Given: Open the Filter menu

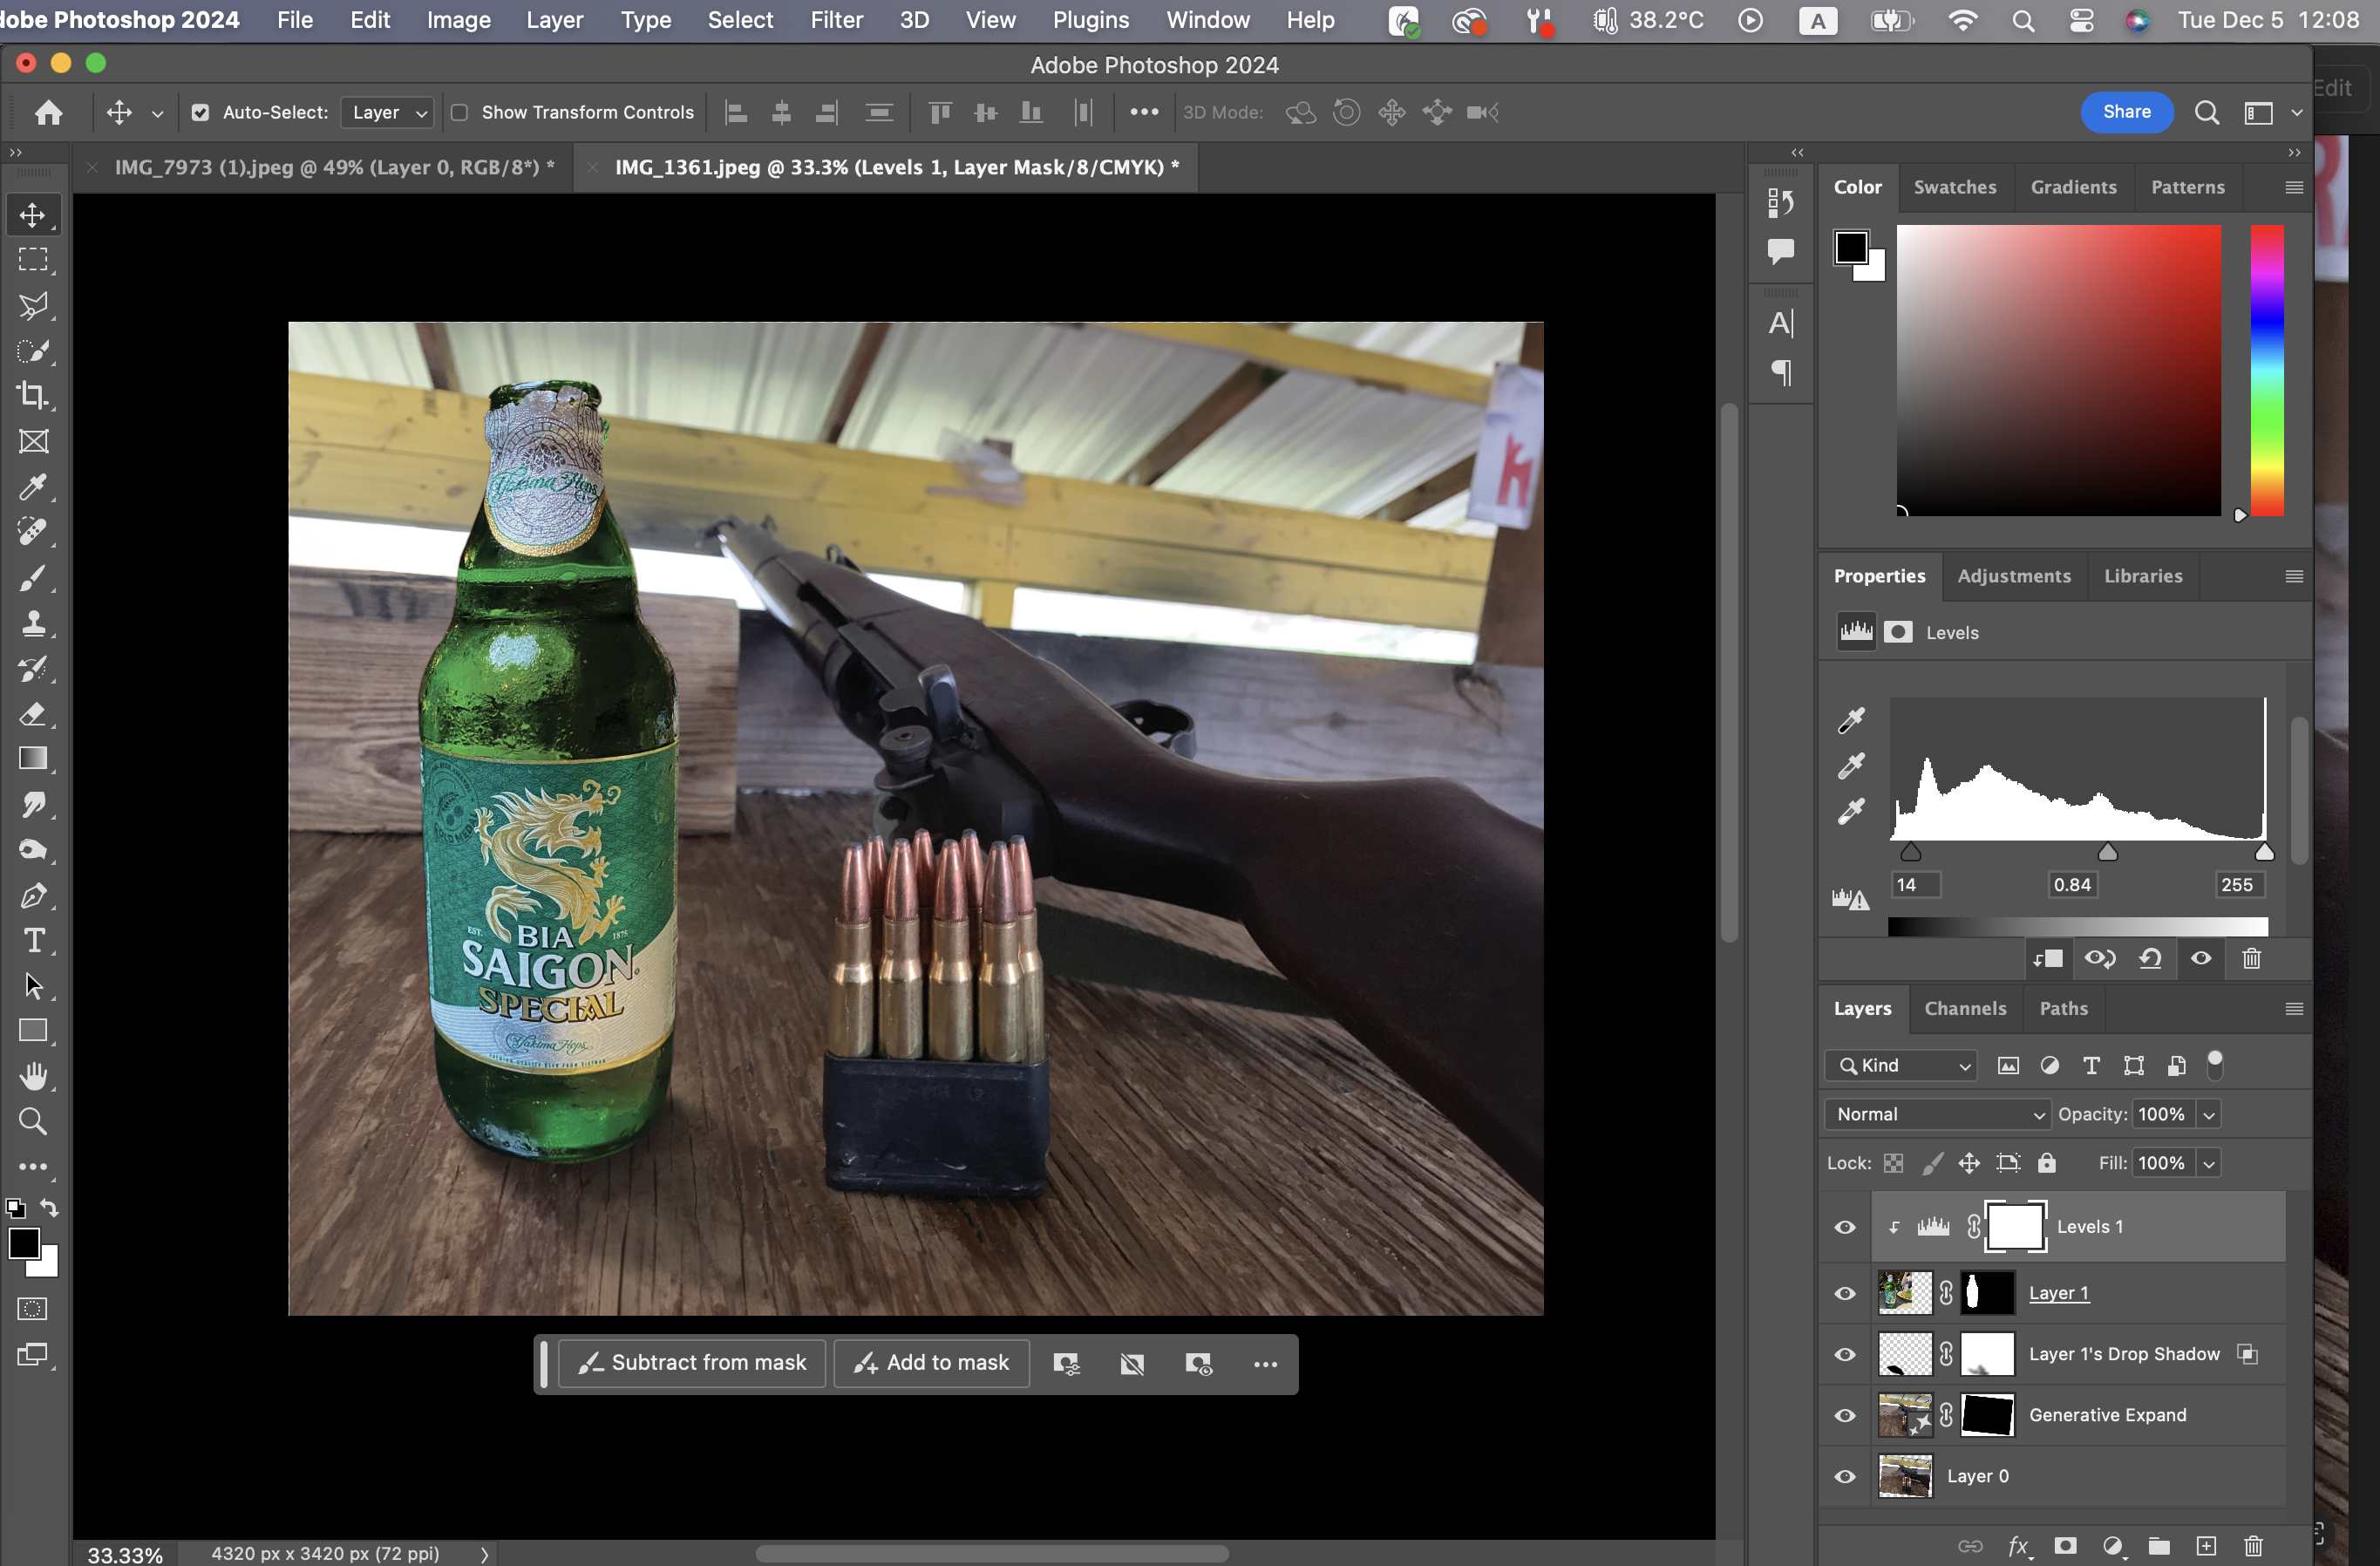Looking at the screenshot, I should pyautogui.click(x=836, y=20).
